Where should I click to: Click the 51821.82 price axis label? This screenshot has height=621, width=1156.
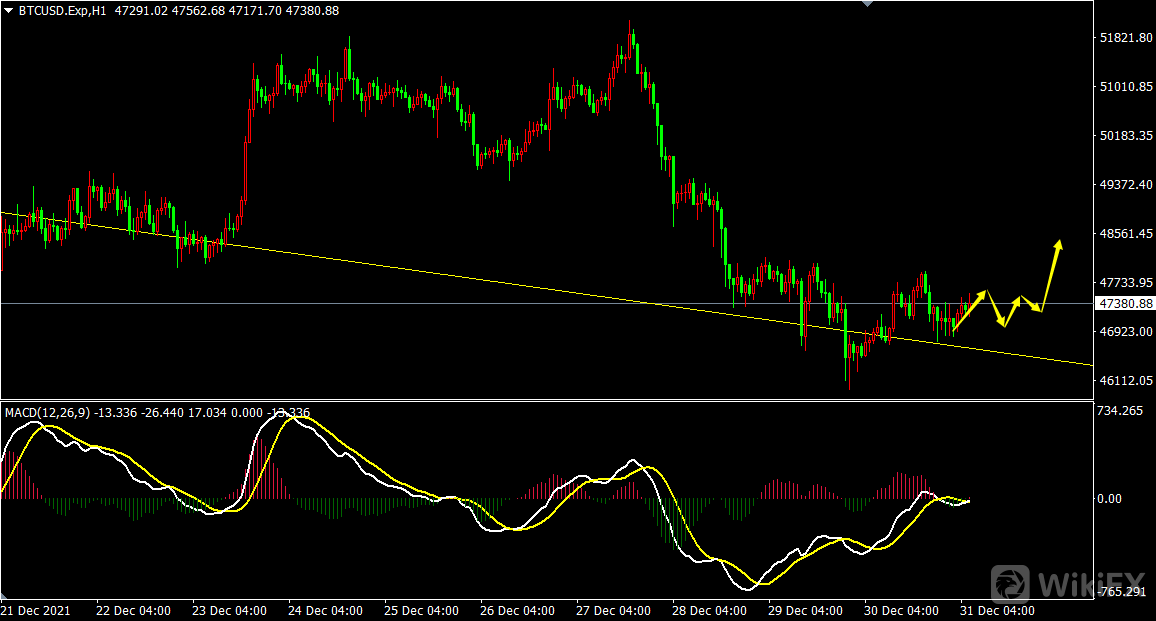[1126, 38]
